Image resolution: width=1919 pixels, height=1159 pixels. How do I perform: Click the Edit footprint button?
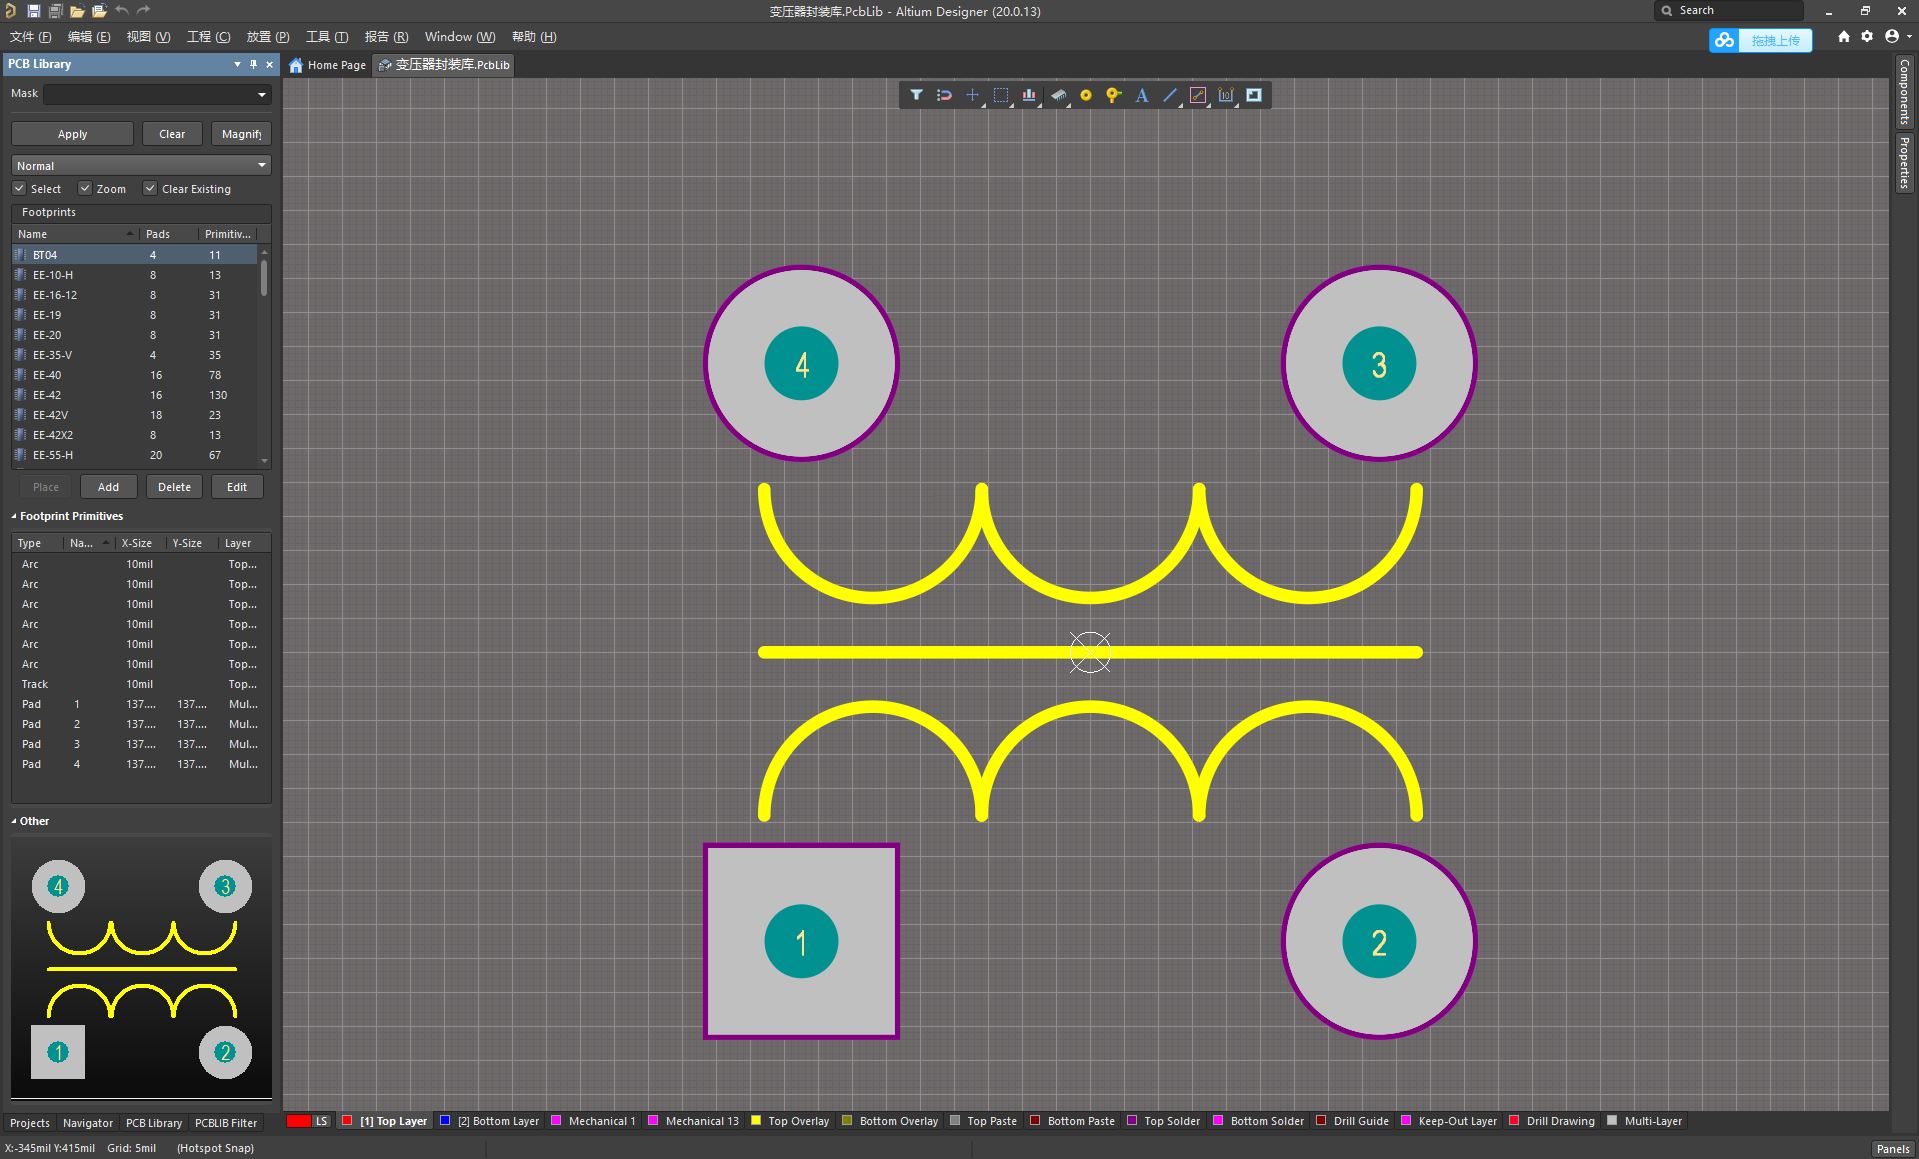point(237,487)
